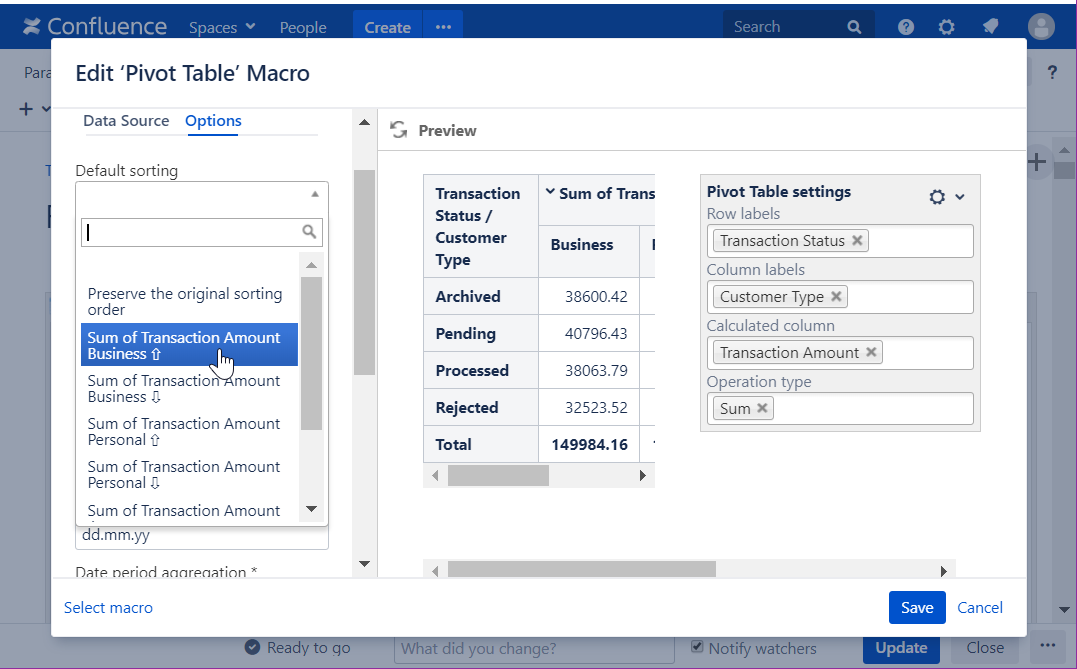Viewport: 1077px width, 669px height.
Task: Click the help question mark icon in the navbar
Action: pos(905,27)
